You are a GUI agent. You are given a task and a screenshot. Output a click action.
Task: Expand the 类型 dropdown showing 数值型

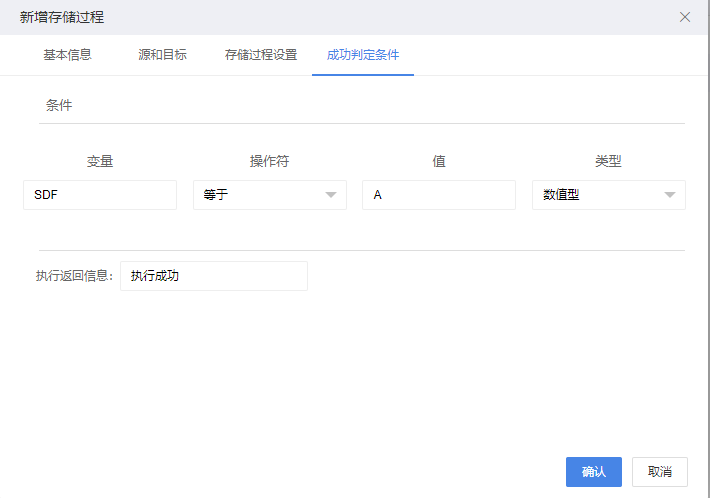(x=609, y=195)
